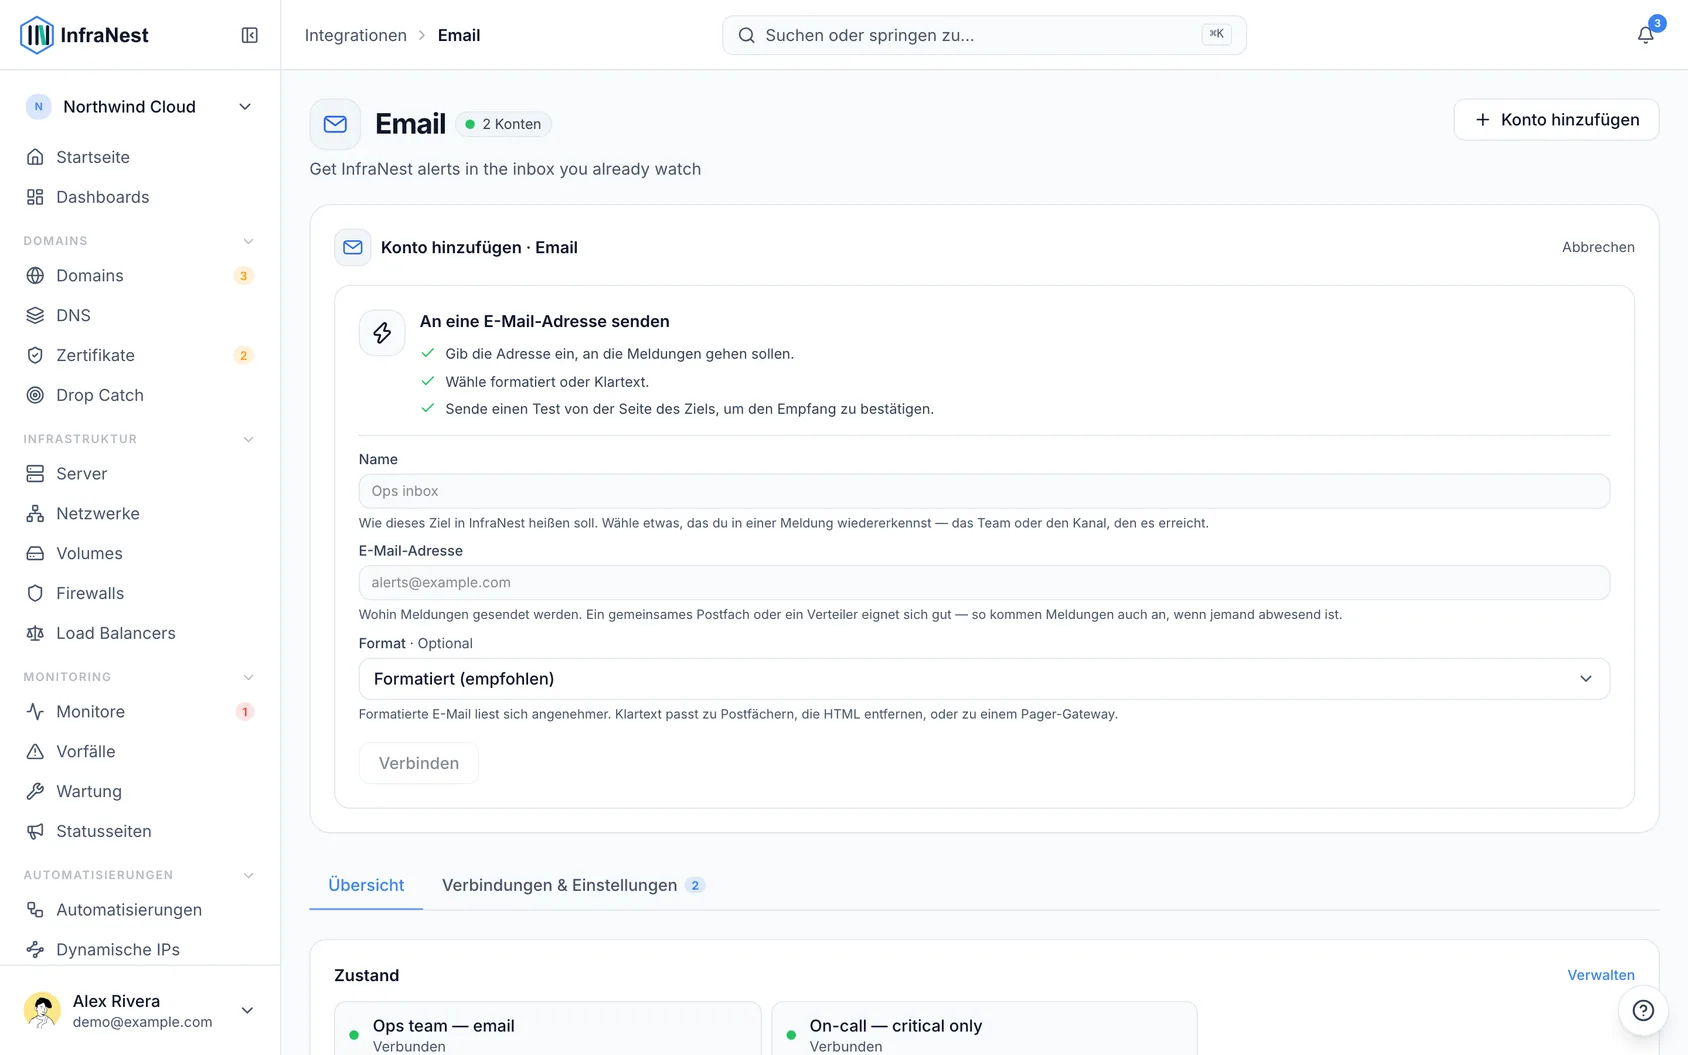
Task: Click the Domains globe icon
Action: coord(35,275)
